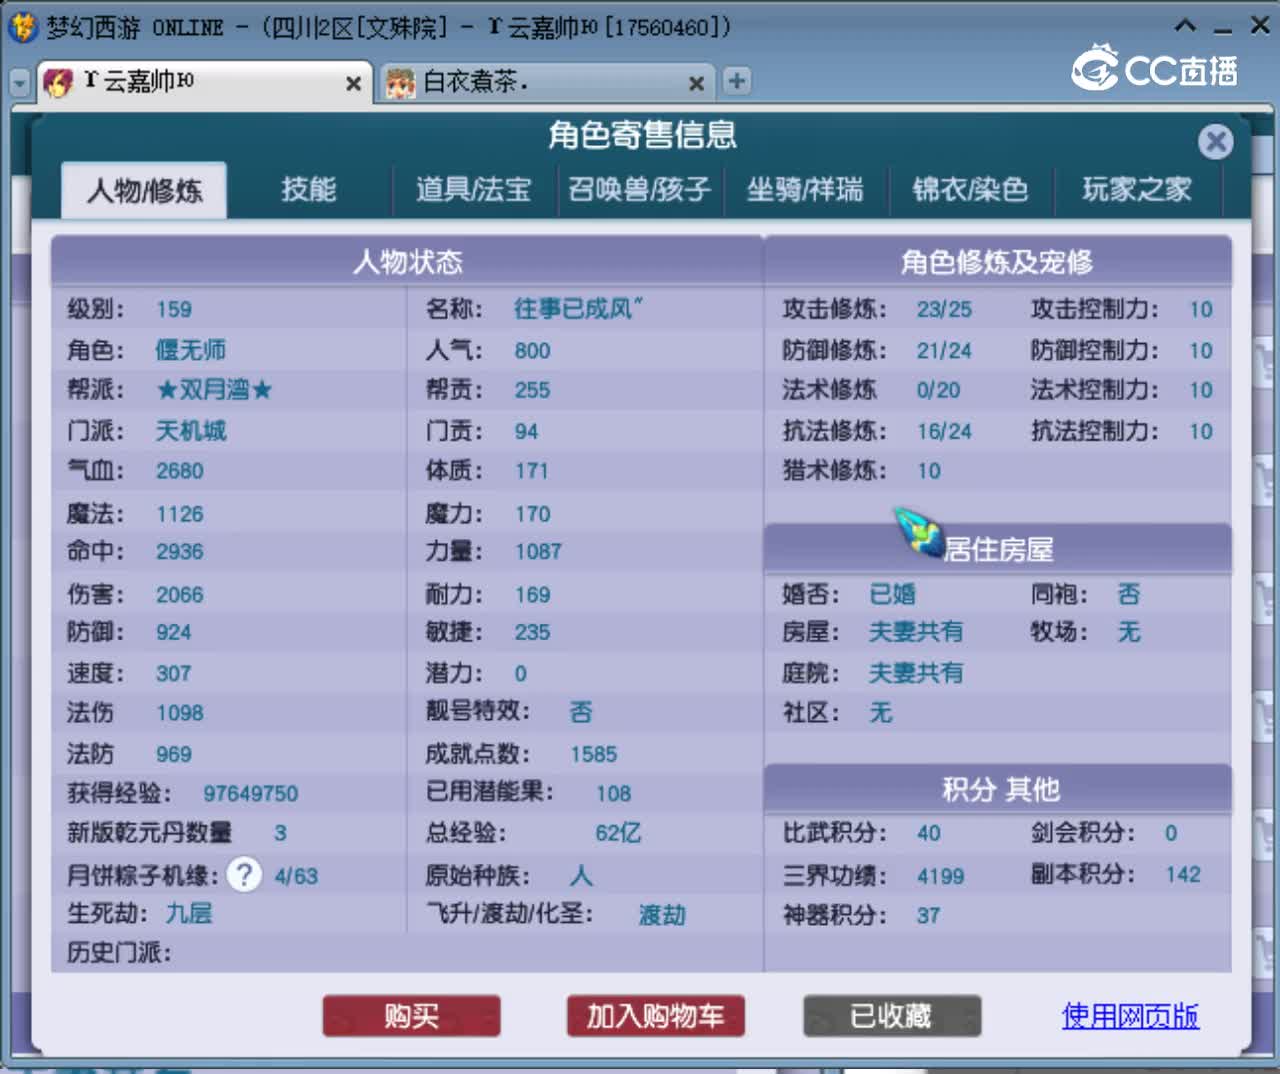This screenshot has height=1074, width=1280.
Task: Switch to the 人物/修炼 tab
Action: (x=144, y=190)
